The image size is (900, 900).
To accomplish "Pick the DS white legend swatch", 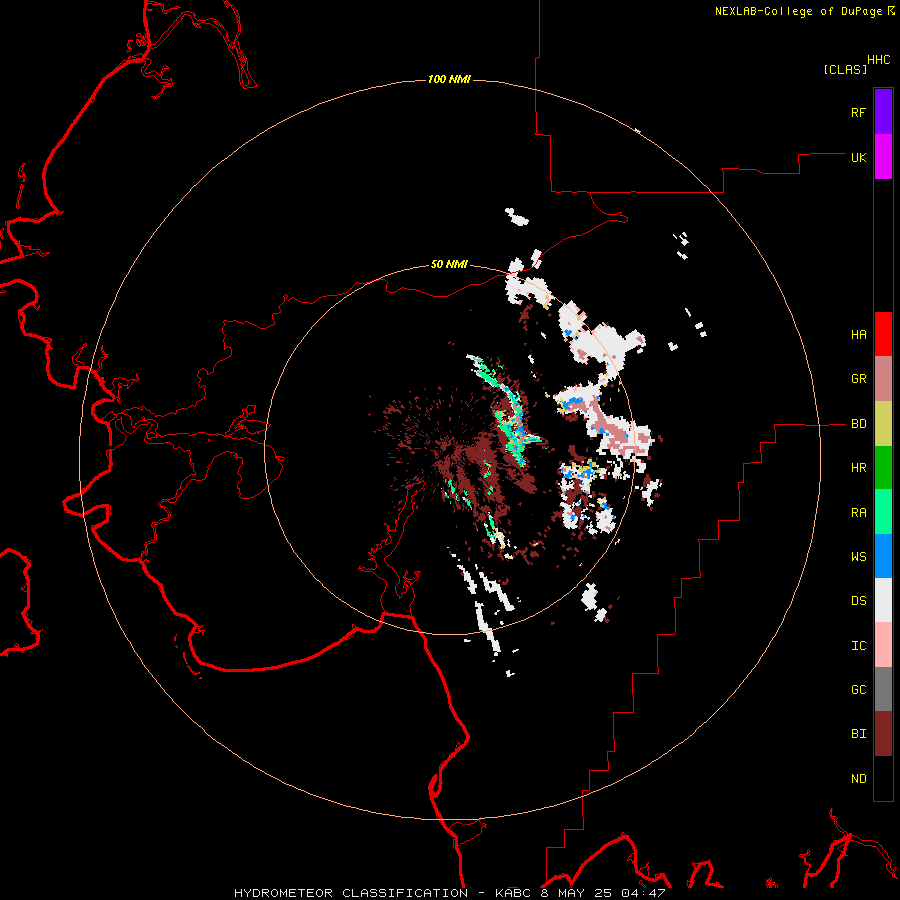I will (x=883, y=600).
